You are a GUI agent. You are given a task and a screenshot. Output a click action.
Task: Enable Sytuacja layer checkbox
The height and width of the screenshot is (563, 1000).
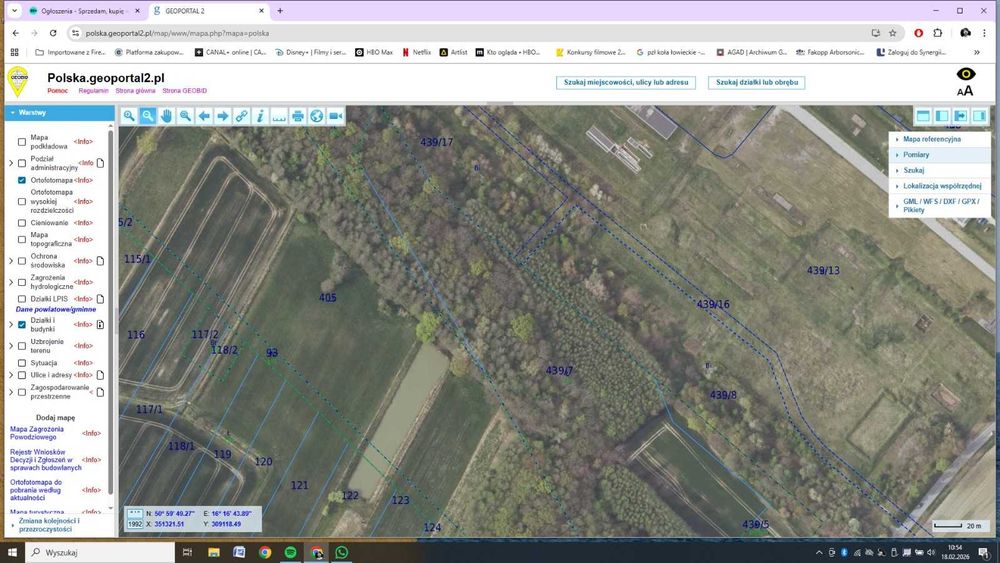22,363
